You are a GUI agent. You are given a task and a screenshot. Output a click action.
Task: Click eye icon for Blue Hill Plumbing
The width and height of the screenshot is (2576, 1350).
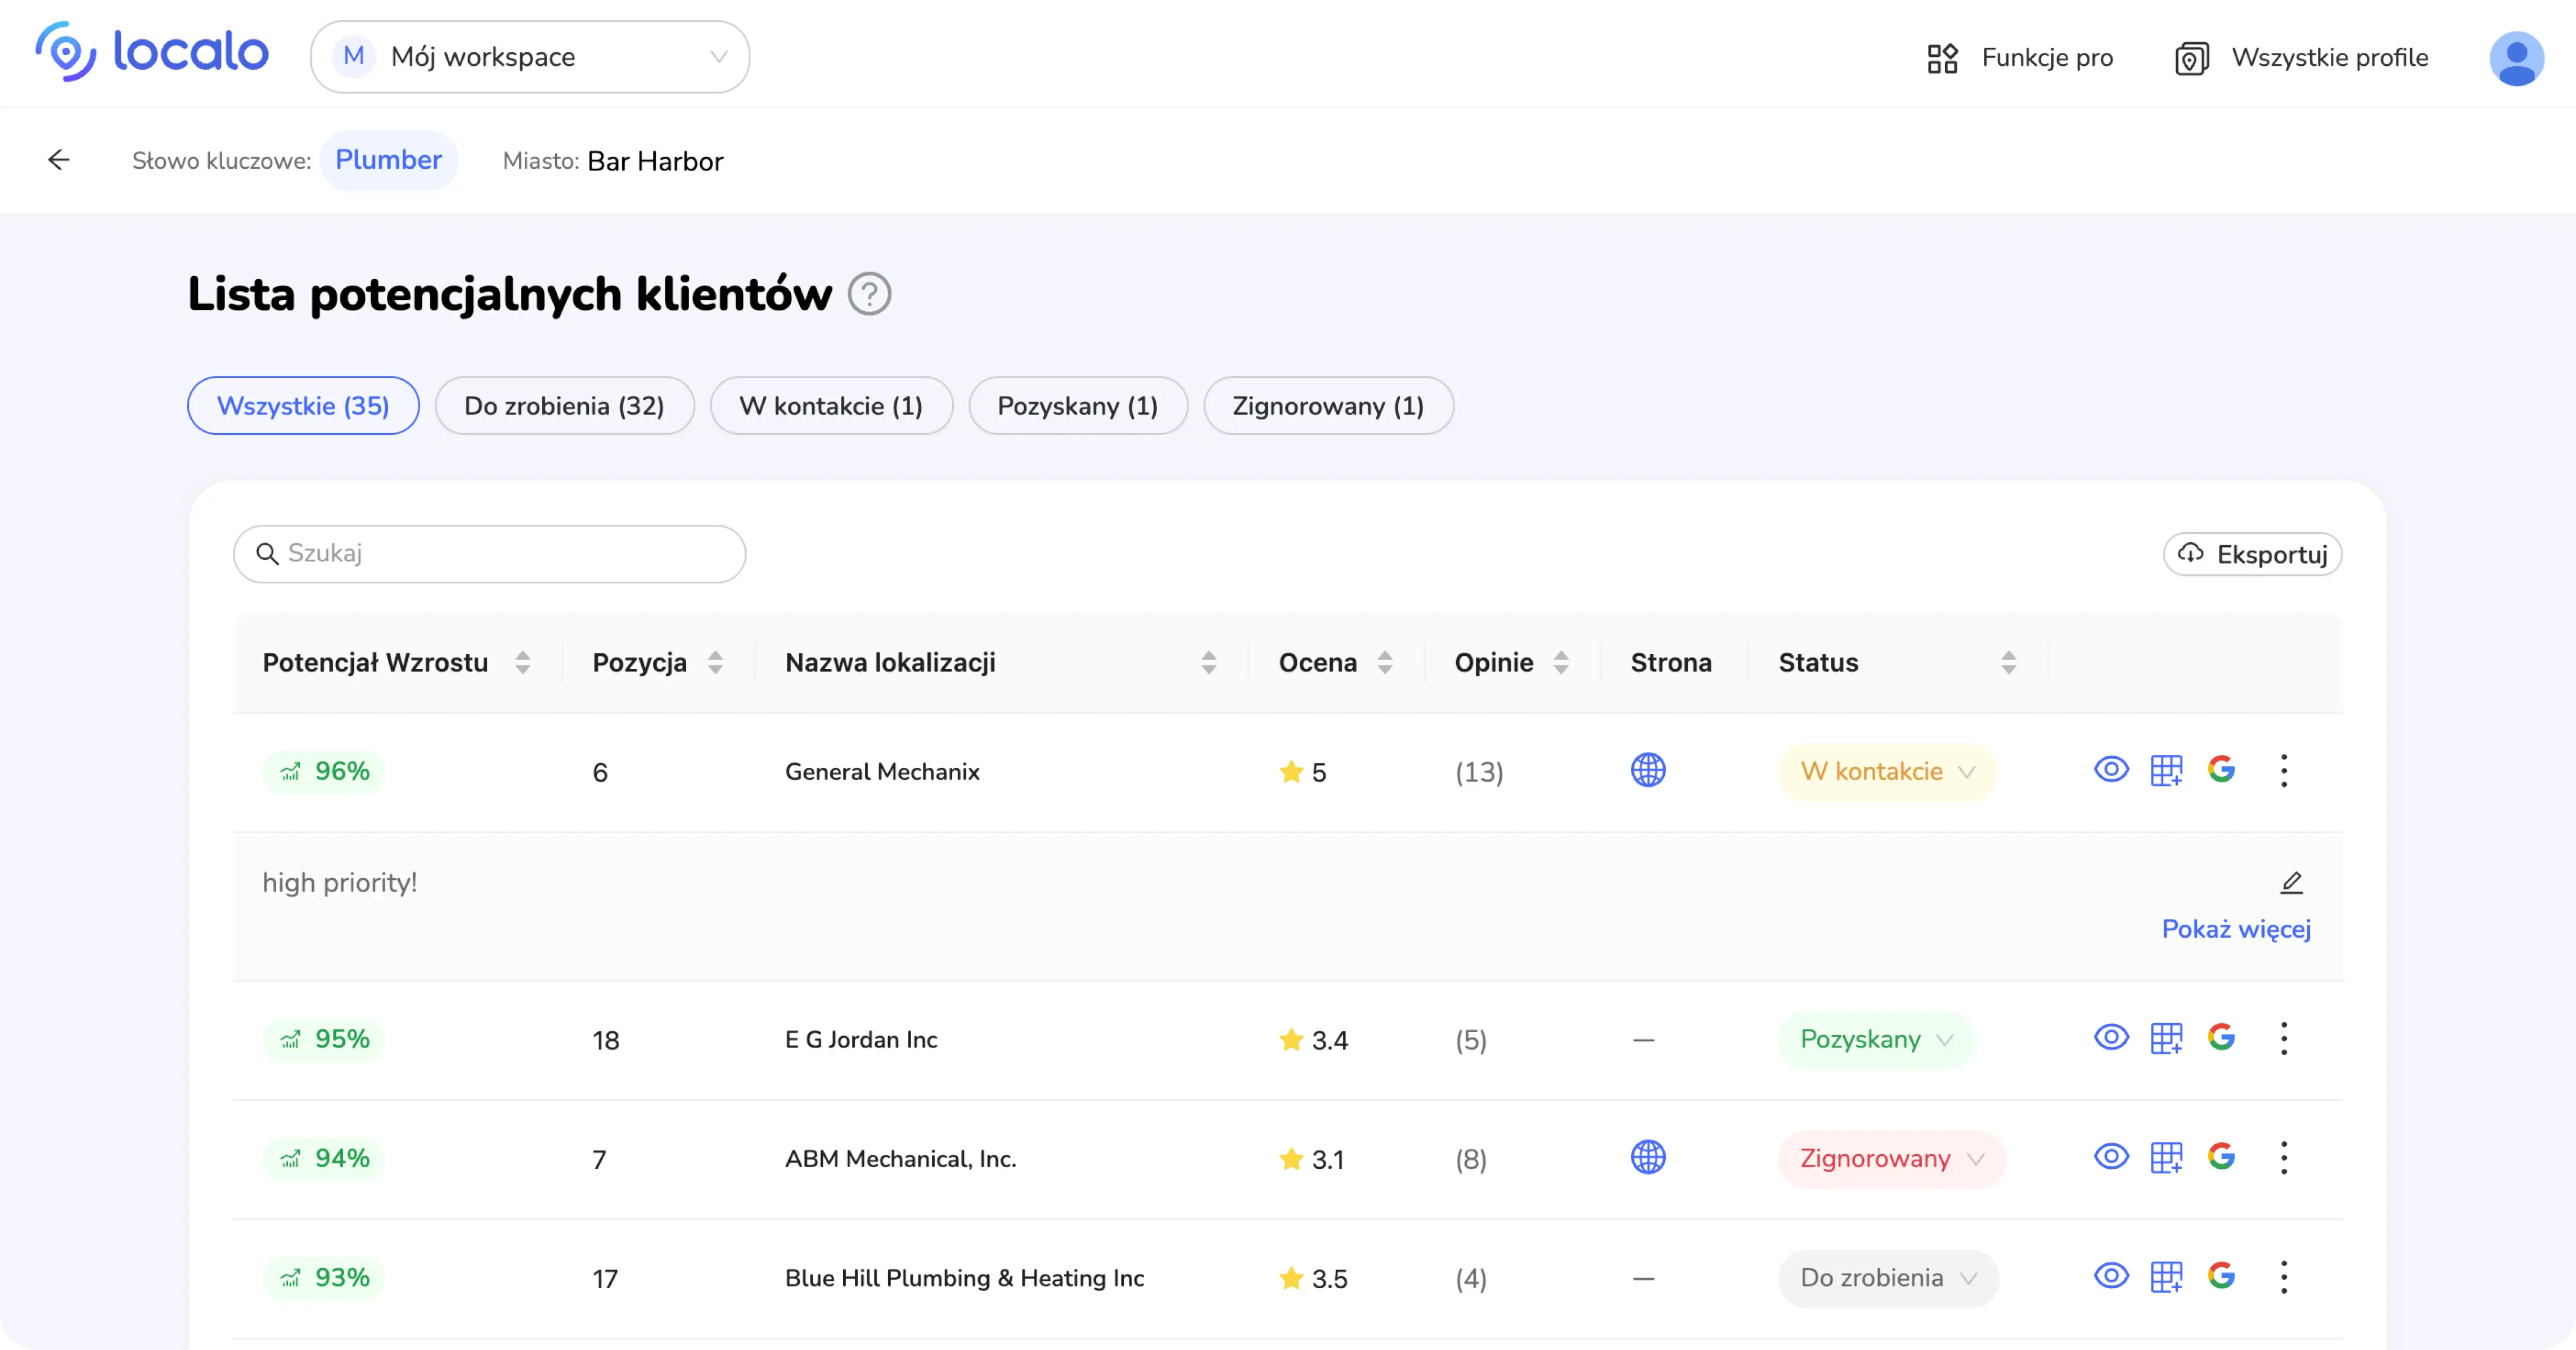(2111, 1276)
